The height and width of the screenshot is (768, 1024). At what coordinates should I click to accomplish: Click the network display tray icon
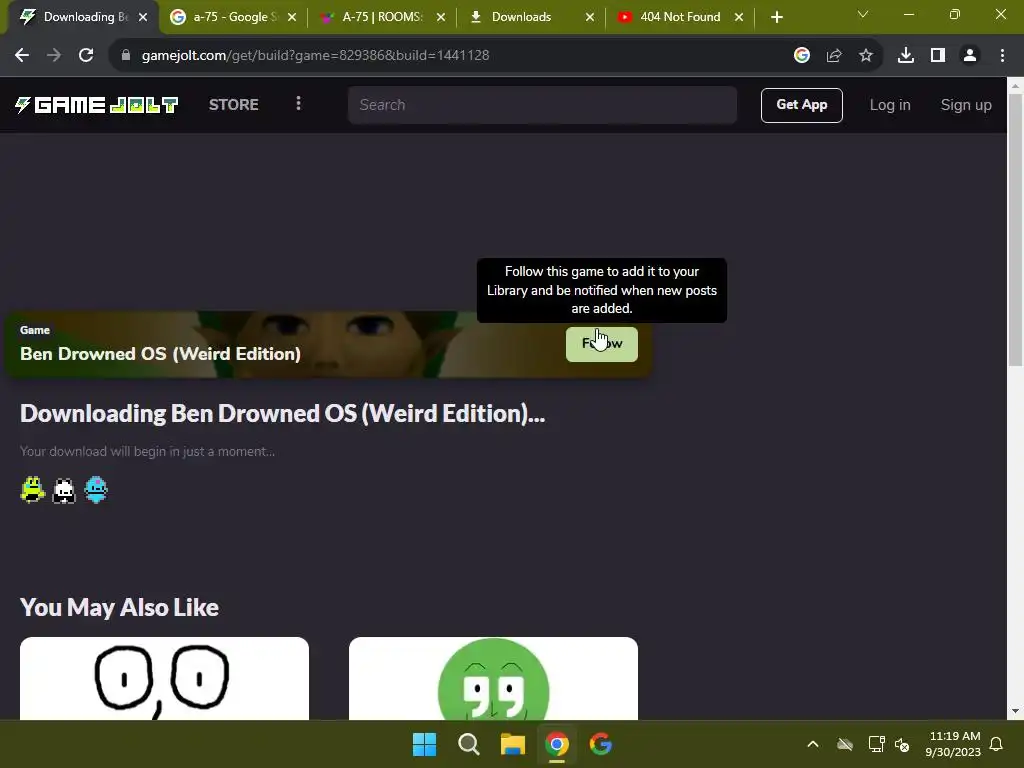tap(876, 744)
